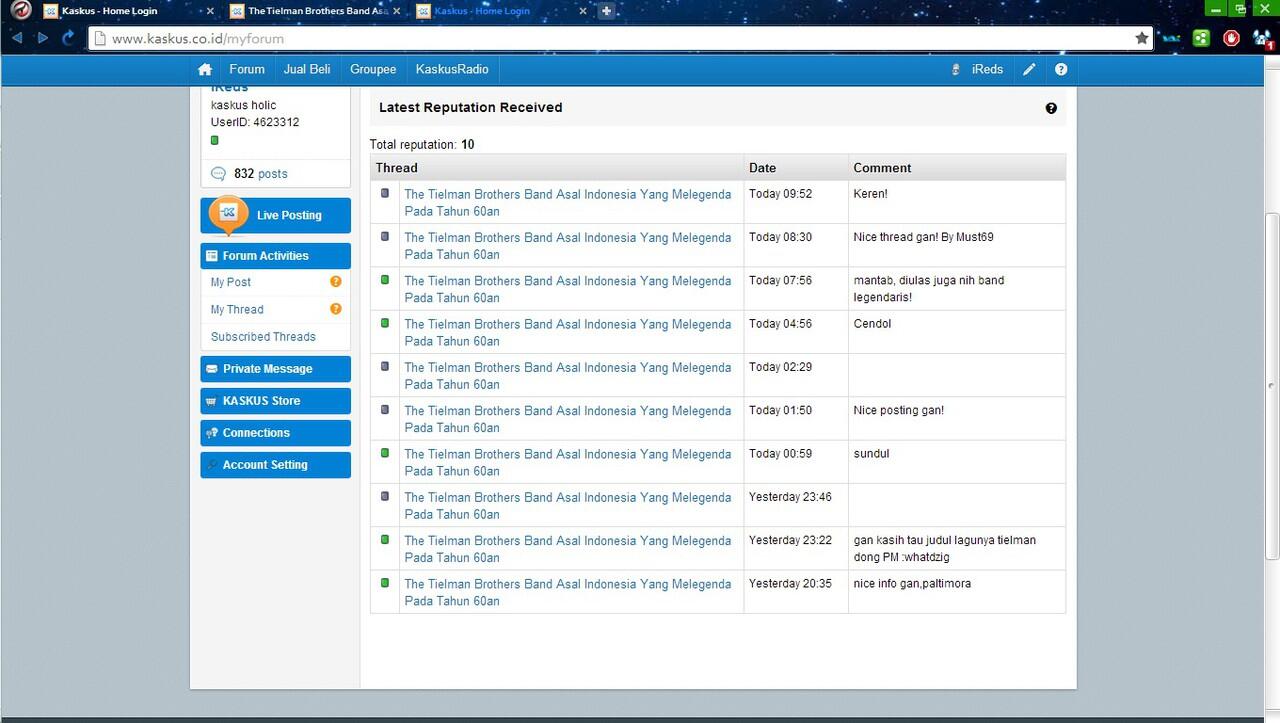Open Subscribed Threads link
The width and height of the screenshot is (1280, 723).
click(x=263, y=337)
